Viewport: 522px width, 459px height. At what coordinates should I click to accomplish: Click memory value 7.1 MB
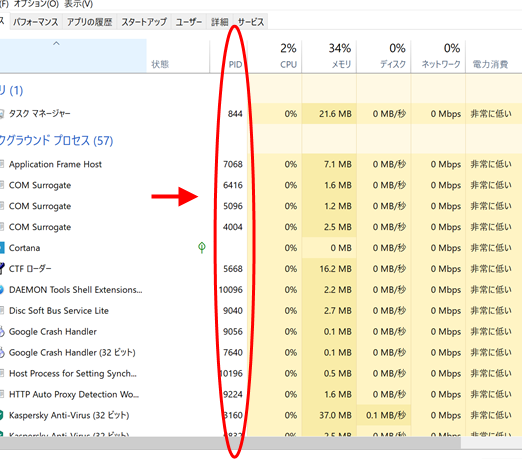337,164
